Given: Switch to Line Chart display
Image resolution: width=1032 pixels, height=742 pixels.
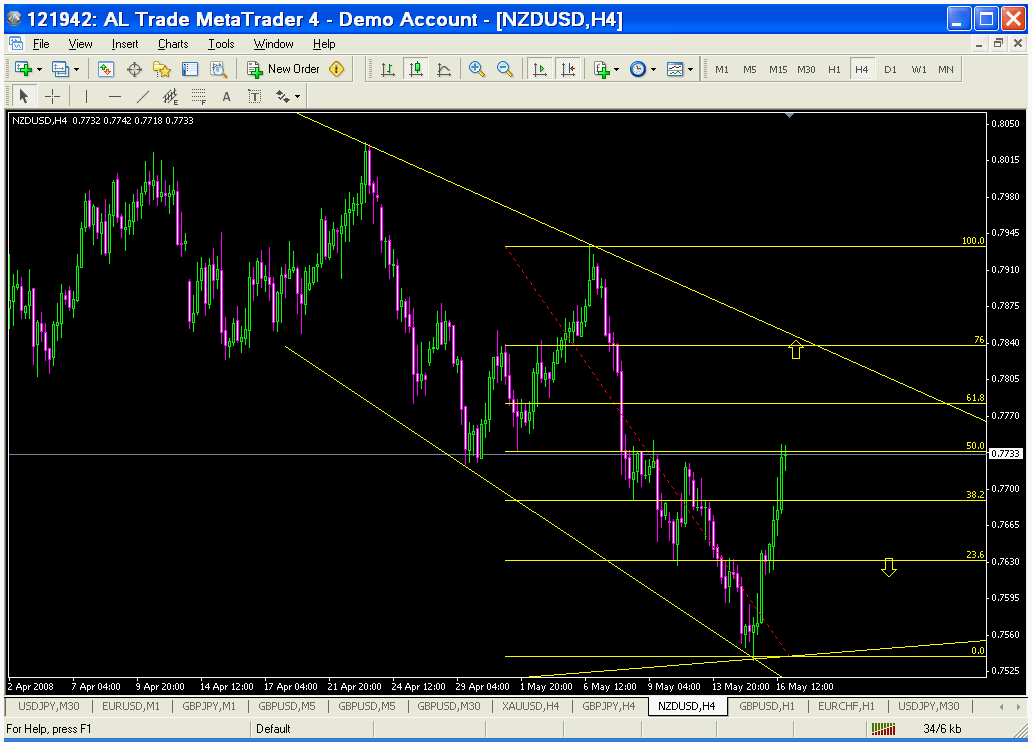Looking at the screenshot, I should click(444, 69).
